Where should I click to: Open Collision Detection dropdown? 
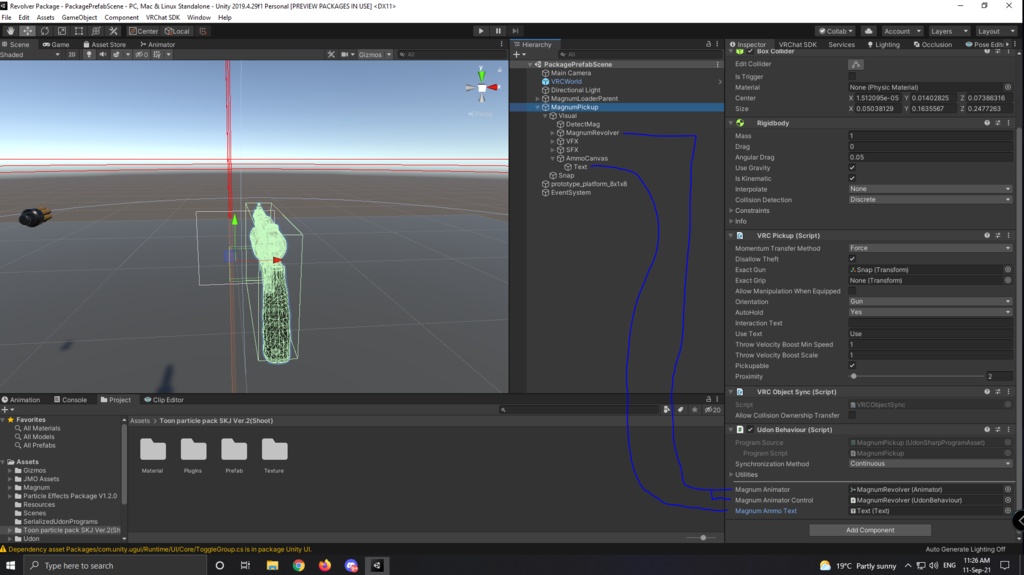click(930, 200)
